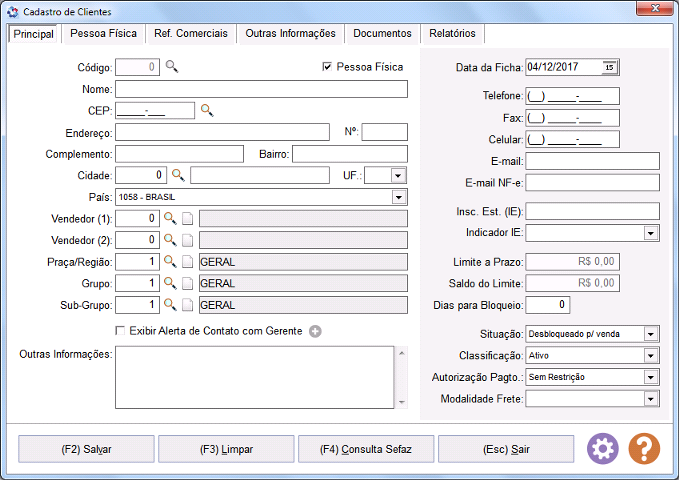679x480 pixels.
Task: Open the orange help question mark
Action: click(x=644, y=449)
